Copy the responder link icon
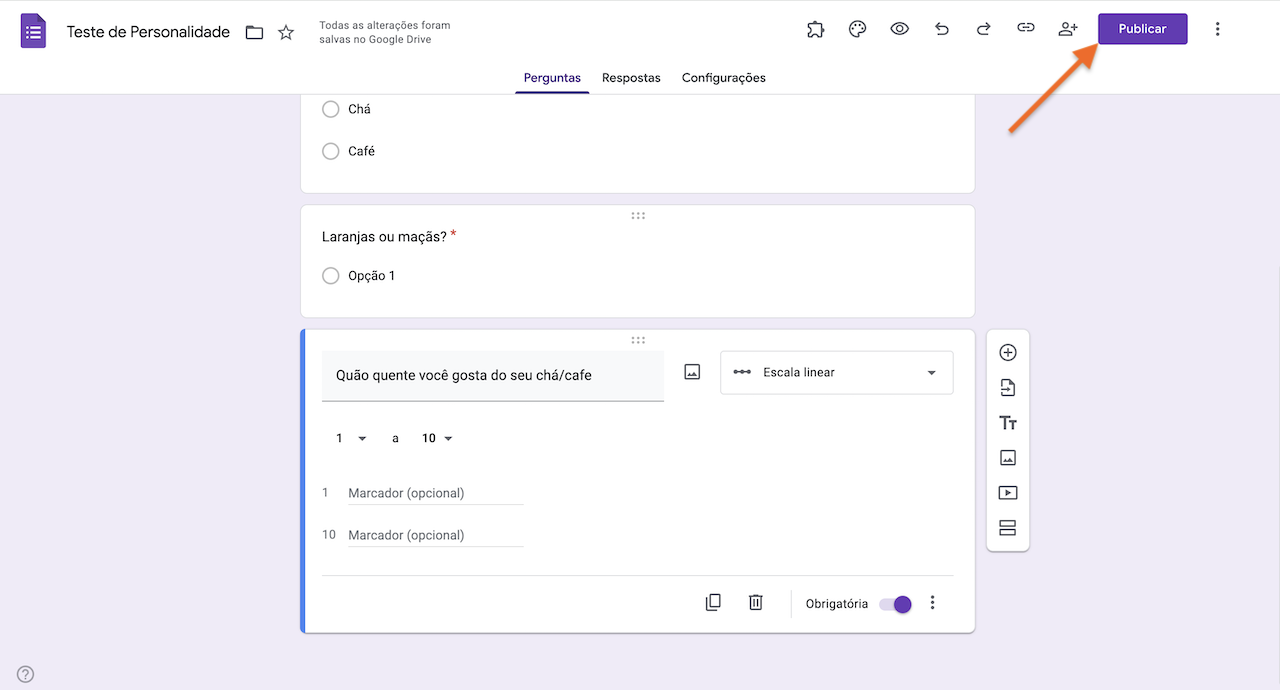Screen dimensions: 1280x690 tap(1025, 29)
